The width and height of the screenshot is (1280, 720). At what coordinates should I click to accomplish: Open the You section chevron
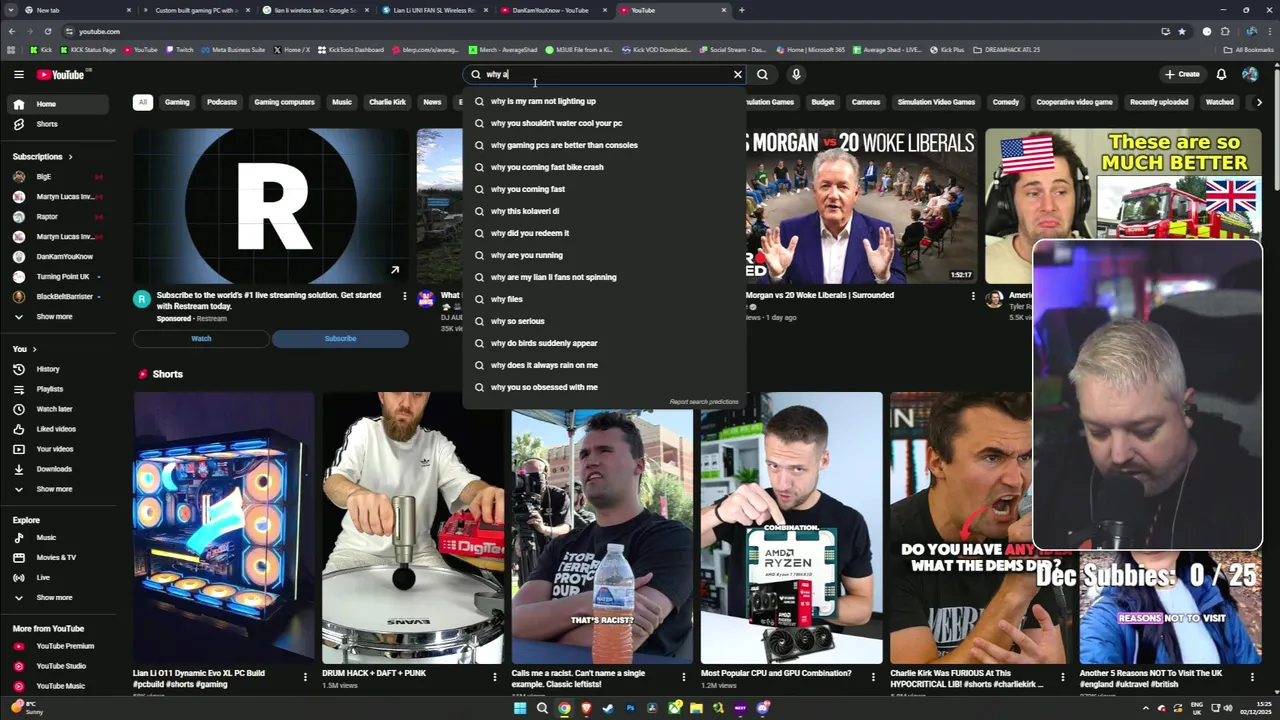click(x=34, y=349)
